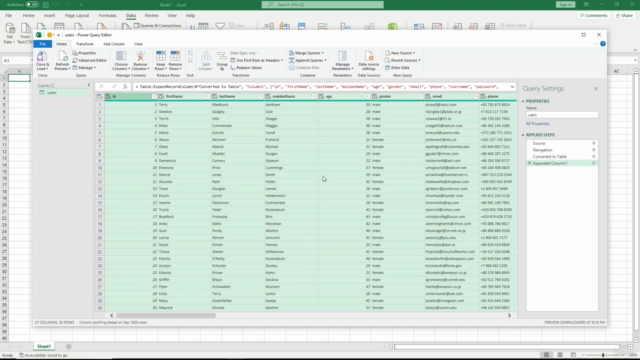The width and height of the screenshot is (640, 360).
Task: Open the id column filter dropdown
Action: tap(154, 96)
